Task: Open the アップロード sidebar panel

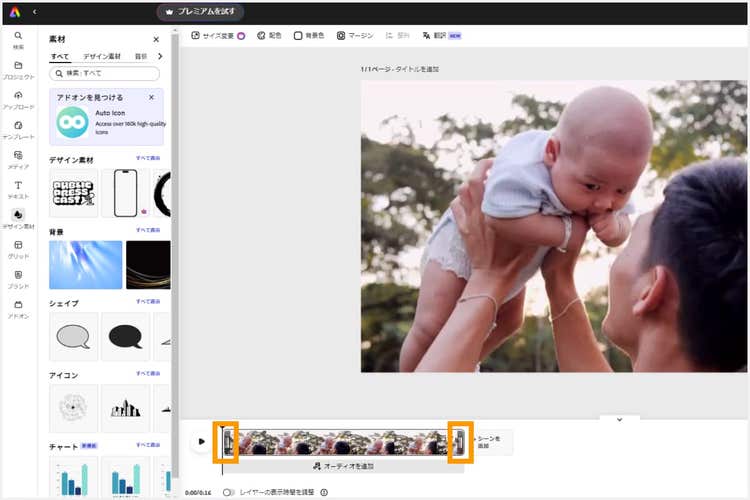Action: click(18, 100)
